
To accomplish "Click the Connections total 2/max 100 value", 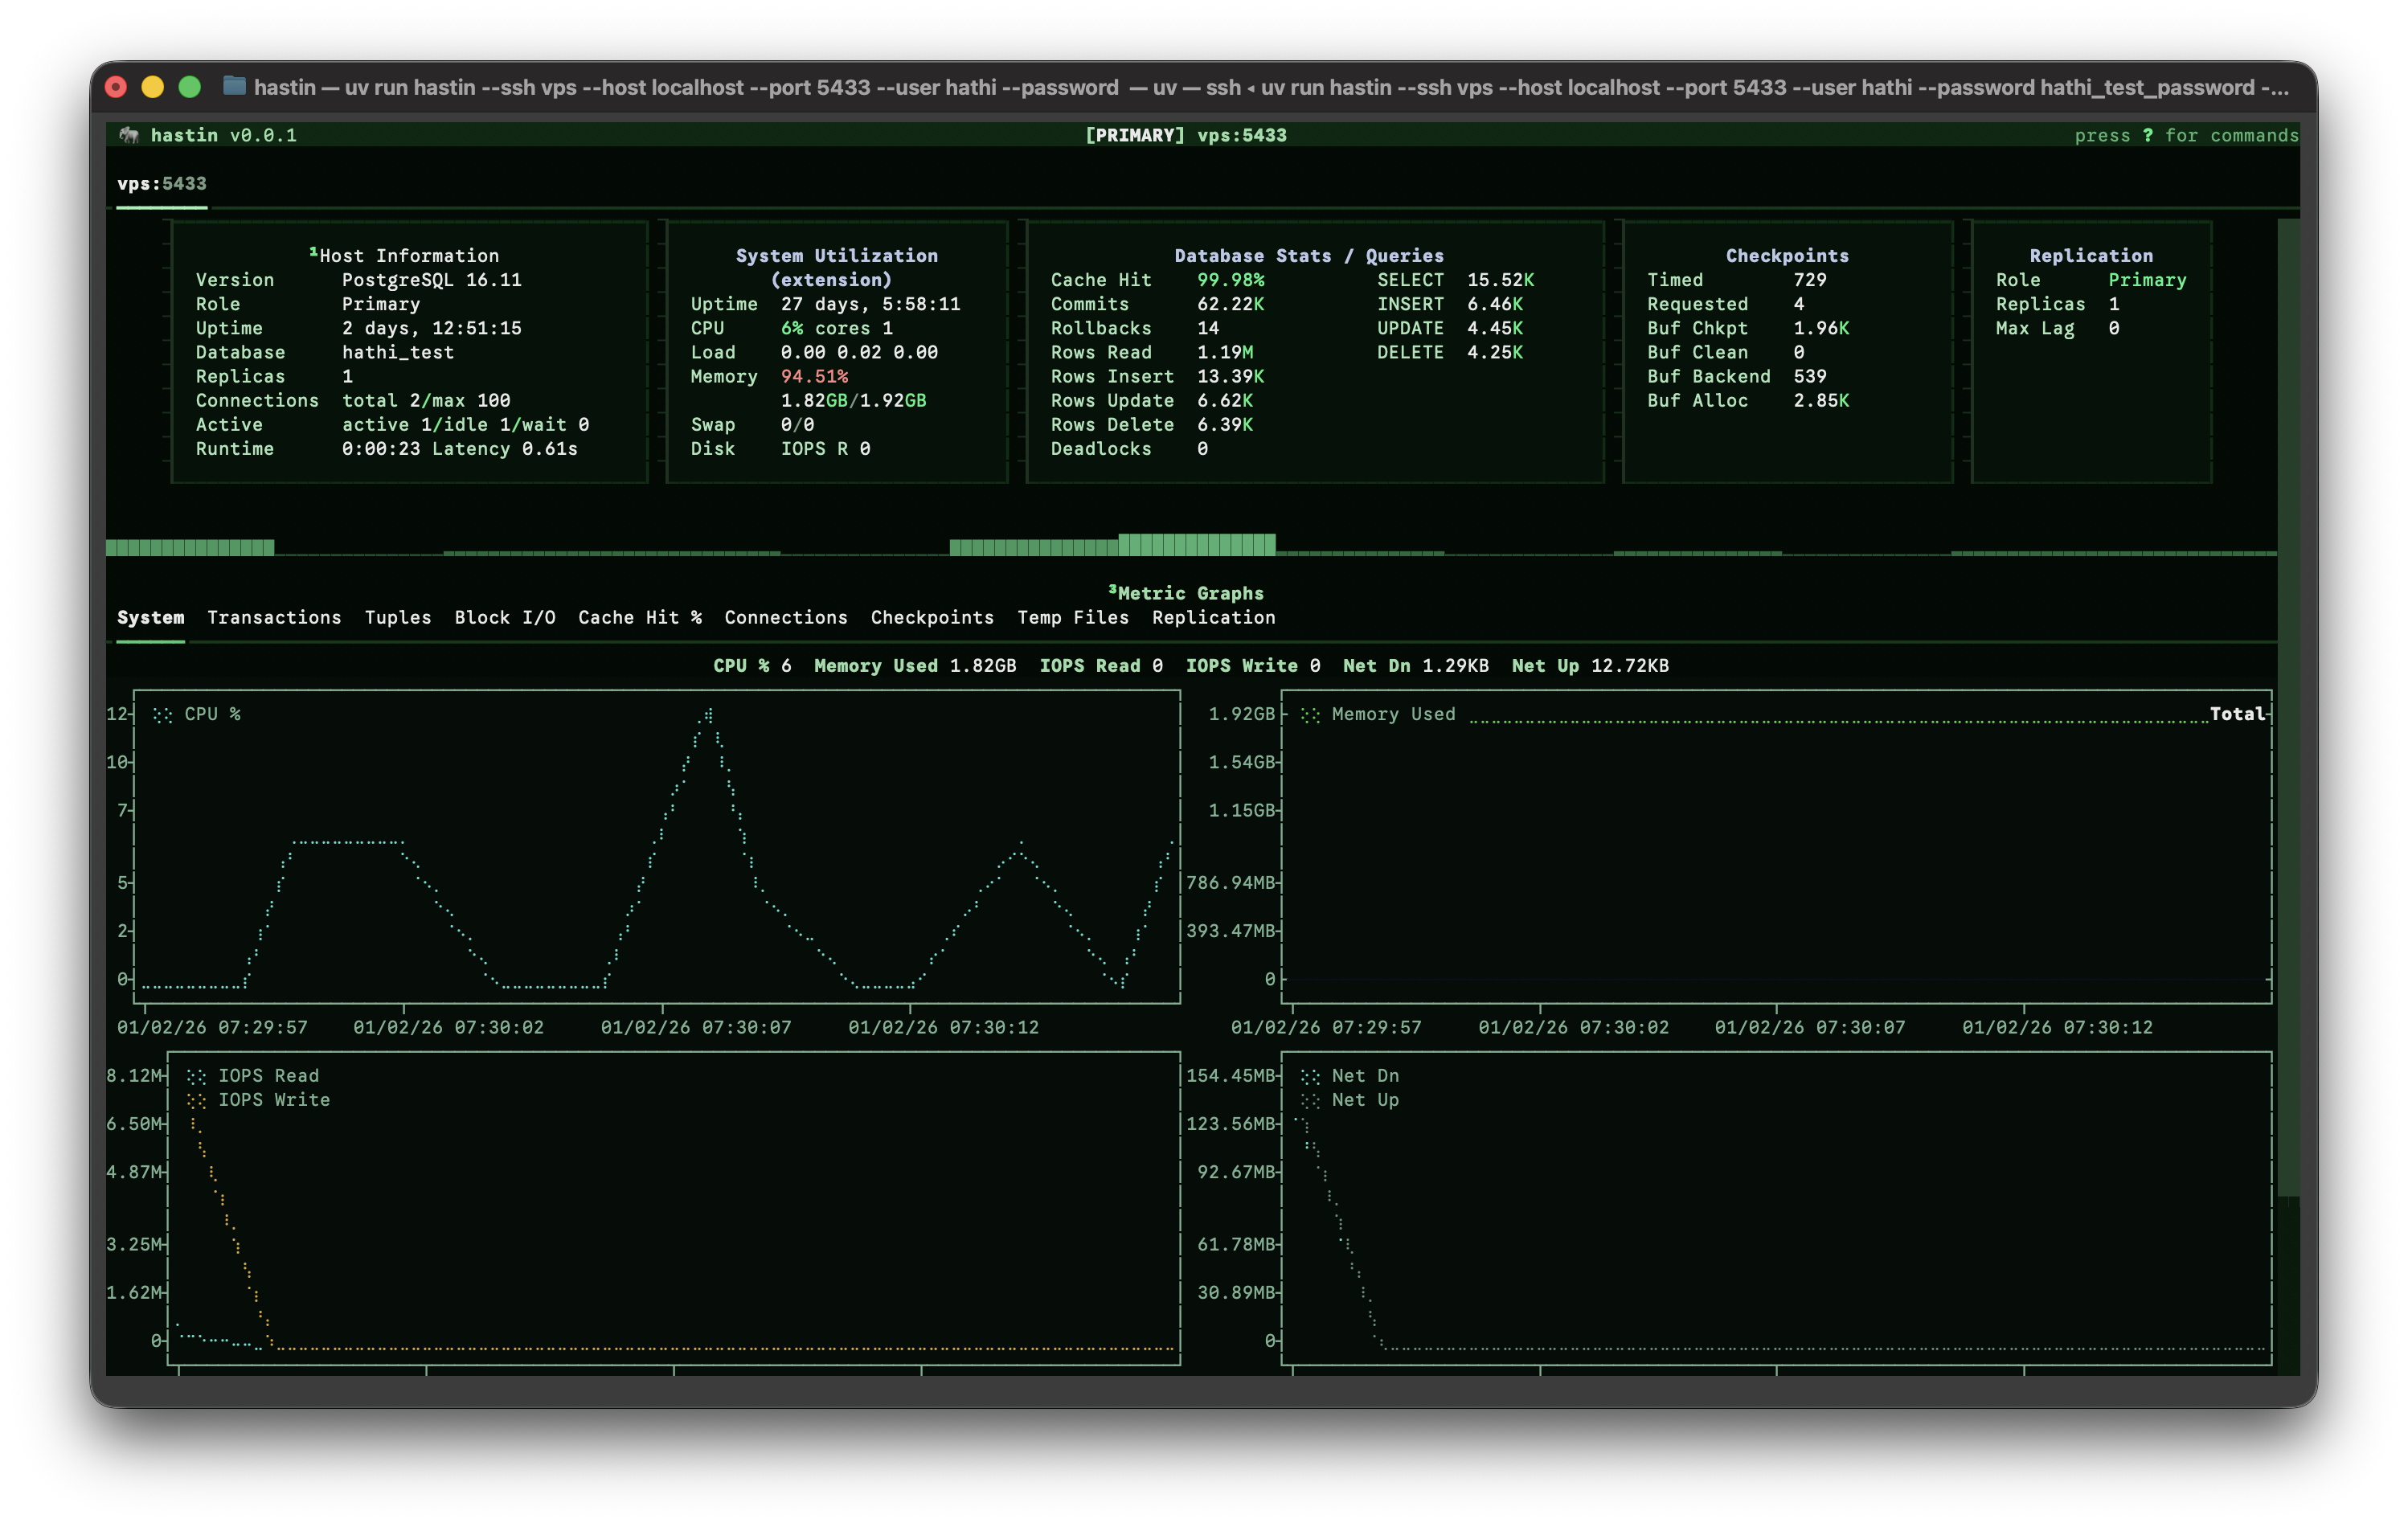I will point(426,400).
